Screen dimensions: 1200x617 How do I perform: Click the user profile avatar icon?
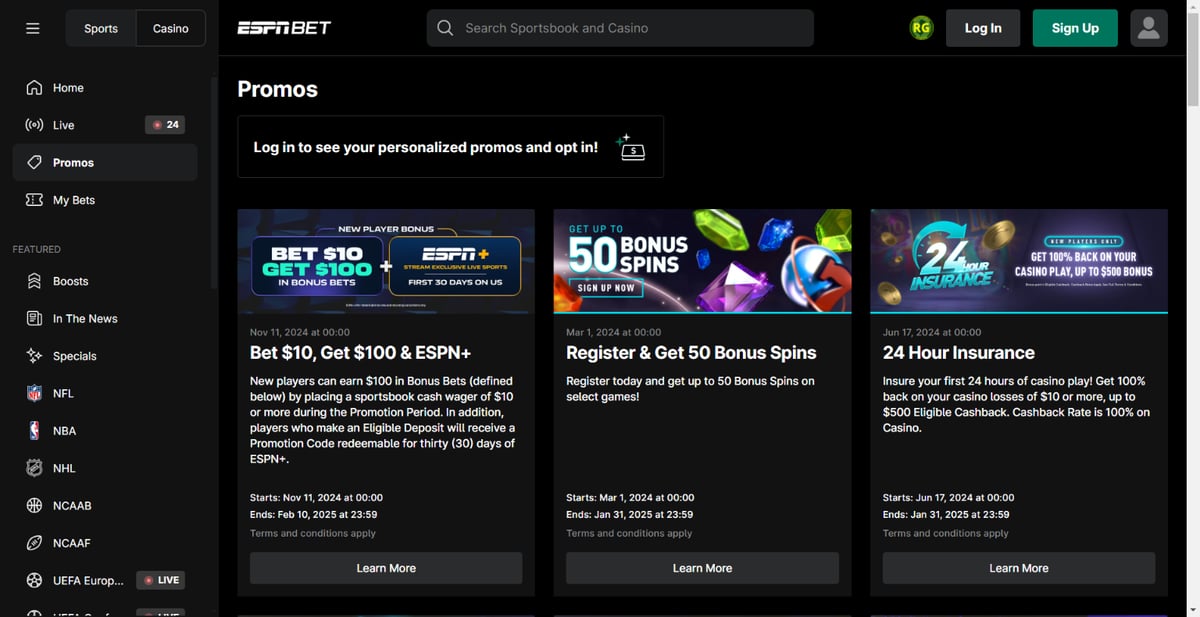(1149, 28)
